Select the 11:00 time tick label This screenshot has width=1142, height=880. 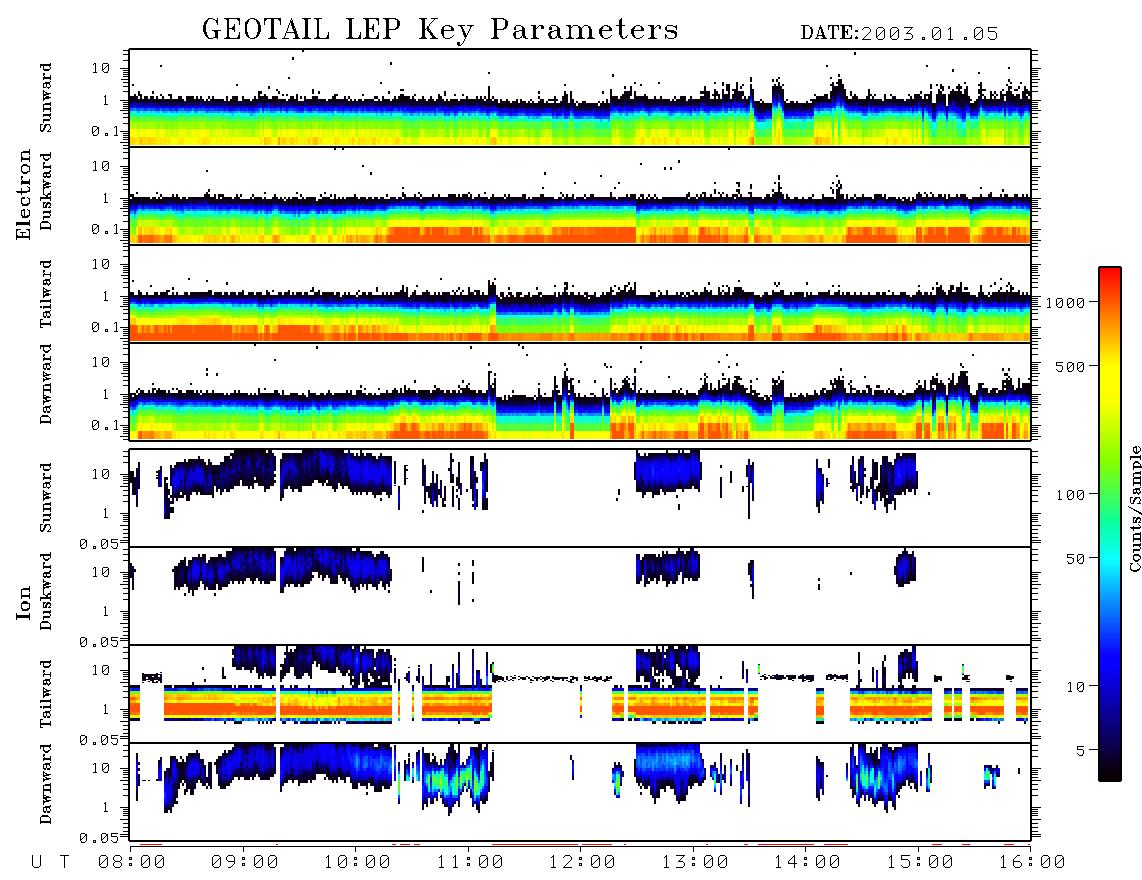point(470,862)
